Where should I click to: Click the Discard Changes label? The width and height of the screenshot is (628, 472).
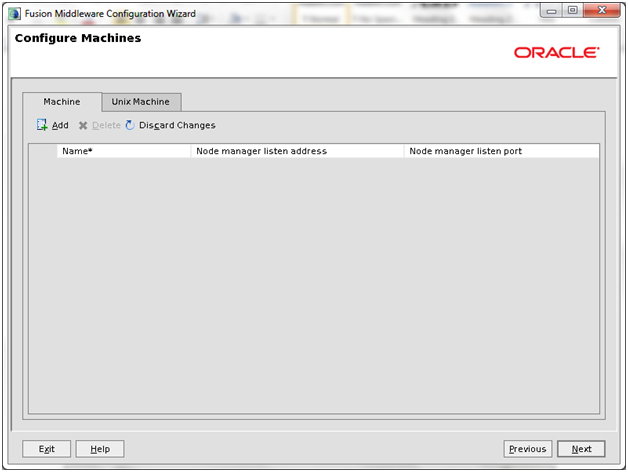click(x=177, y=125)
